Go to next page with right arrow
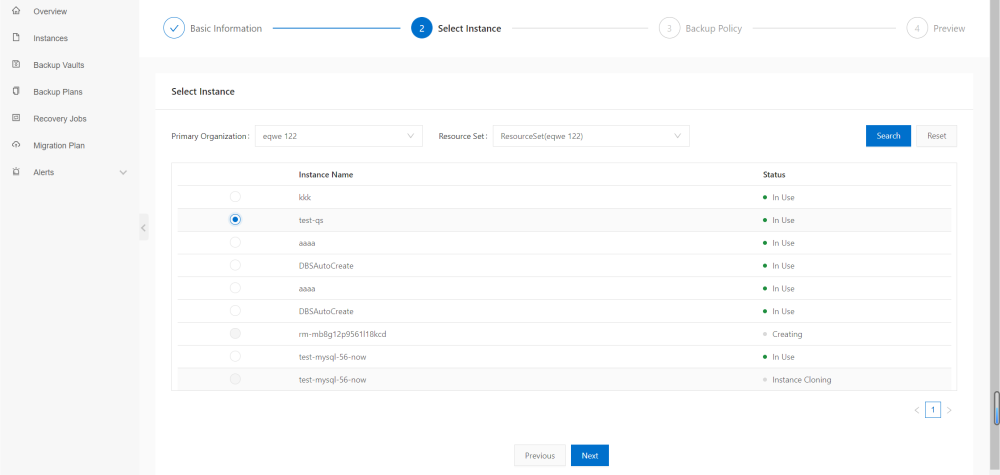Image resolution: width=1000 pixels, height=475 pixels. click(949, 410)
